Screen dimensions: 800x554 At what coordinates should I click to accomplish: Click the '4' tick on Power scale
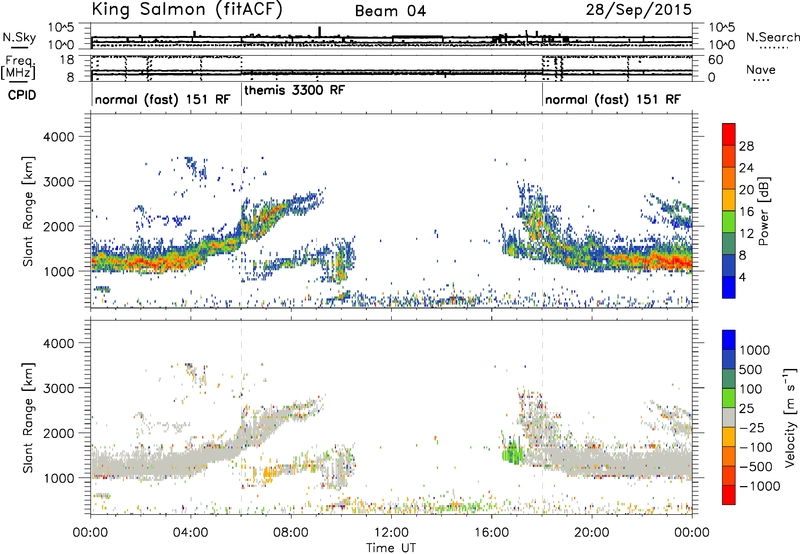743,277
